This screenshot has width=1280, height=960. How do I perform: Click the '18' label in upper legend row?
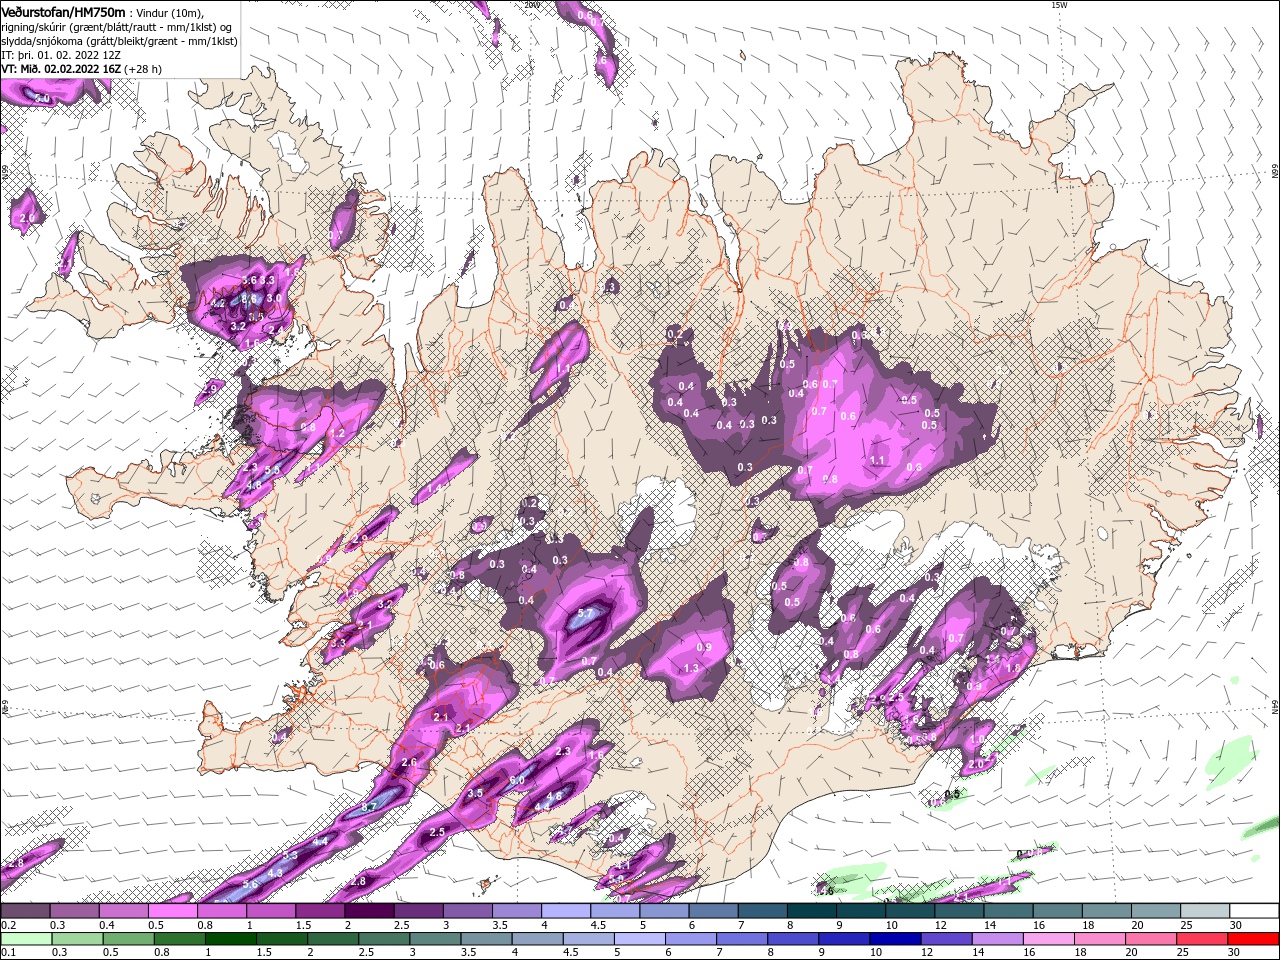click(x=1088, y=925)
